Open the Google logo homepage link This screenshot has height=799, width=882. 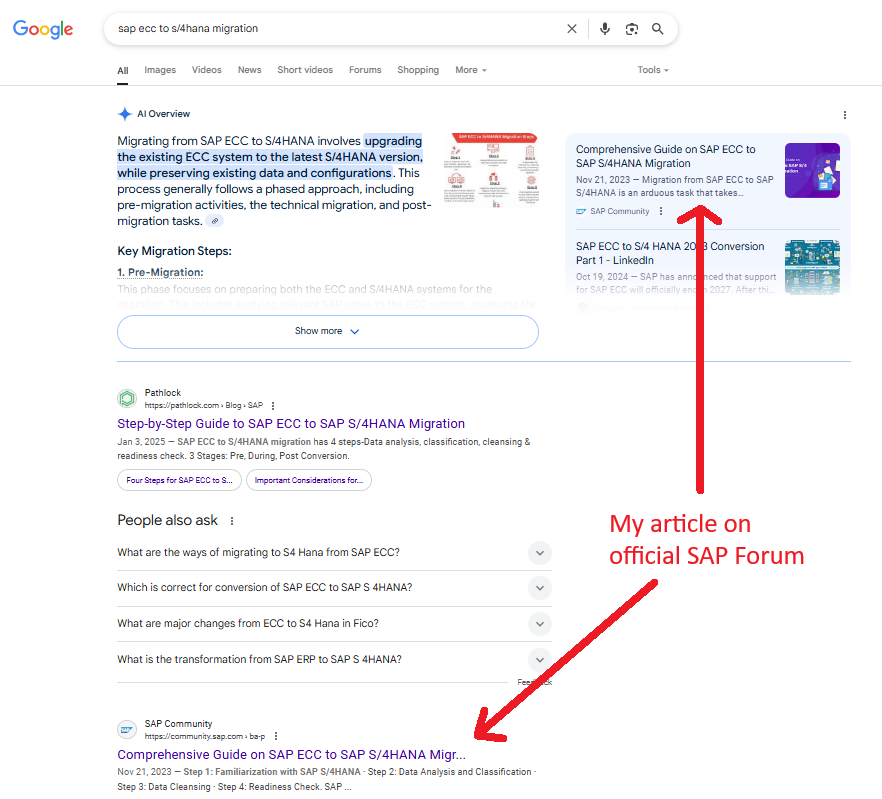[x=43, y=28]
